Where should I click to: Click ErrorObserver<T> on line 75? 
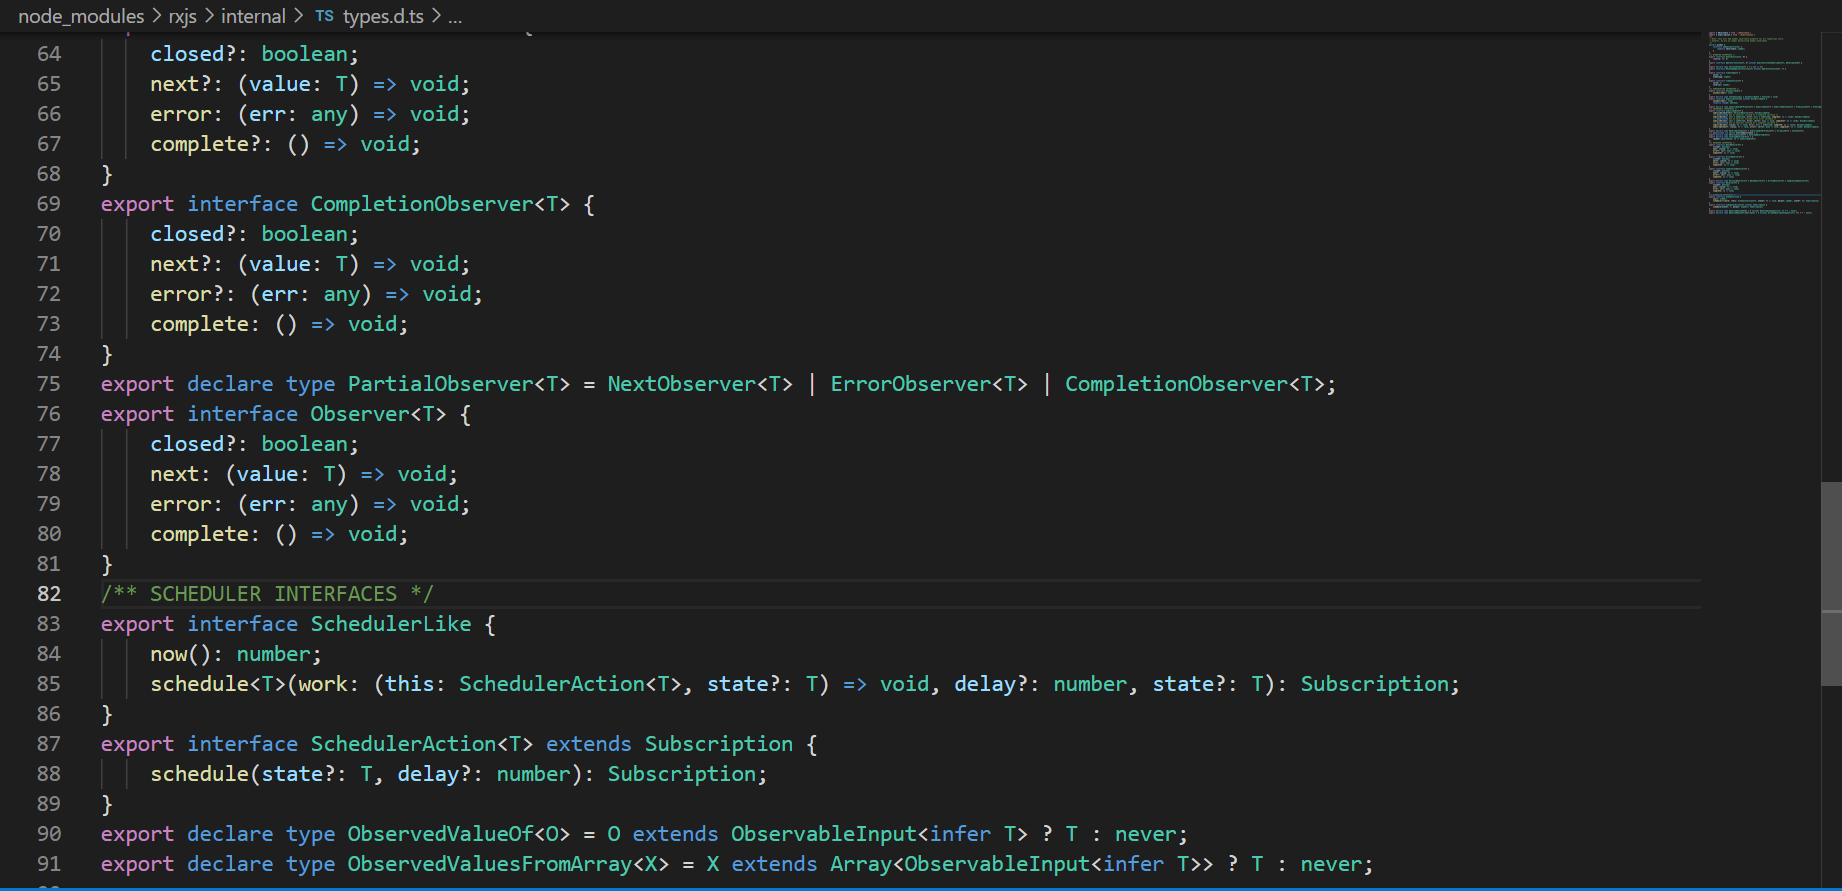[x=929, y=384]
